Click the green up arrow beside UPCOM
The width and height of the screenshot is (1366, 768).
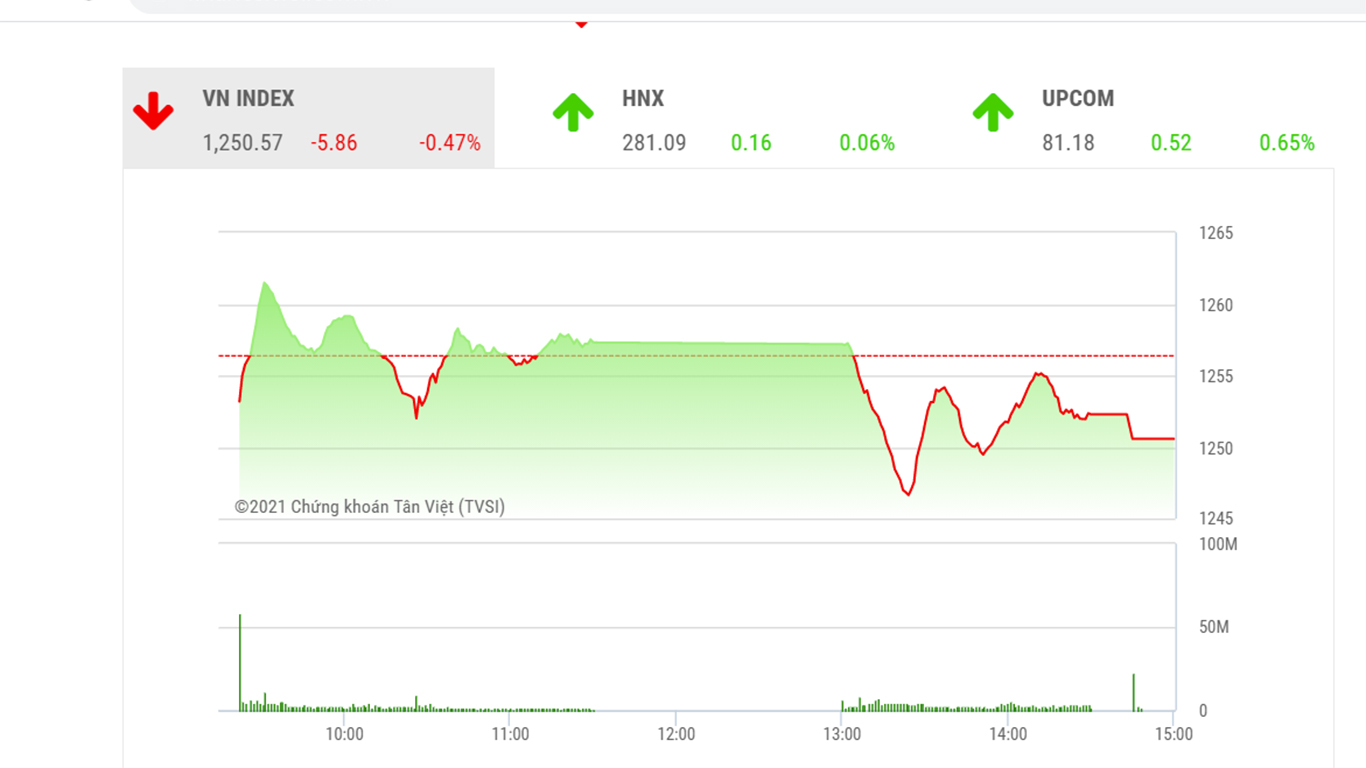993,112
